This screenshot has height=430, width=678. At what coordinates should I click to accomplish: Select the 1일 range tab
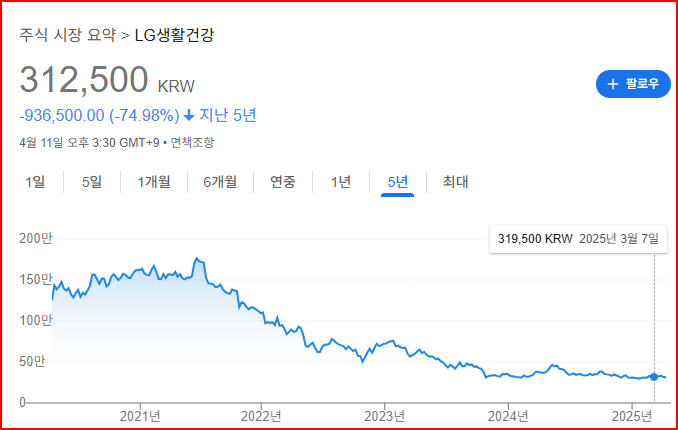pyautogui.click(x=35, y=182)
